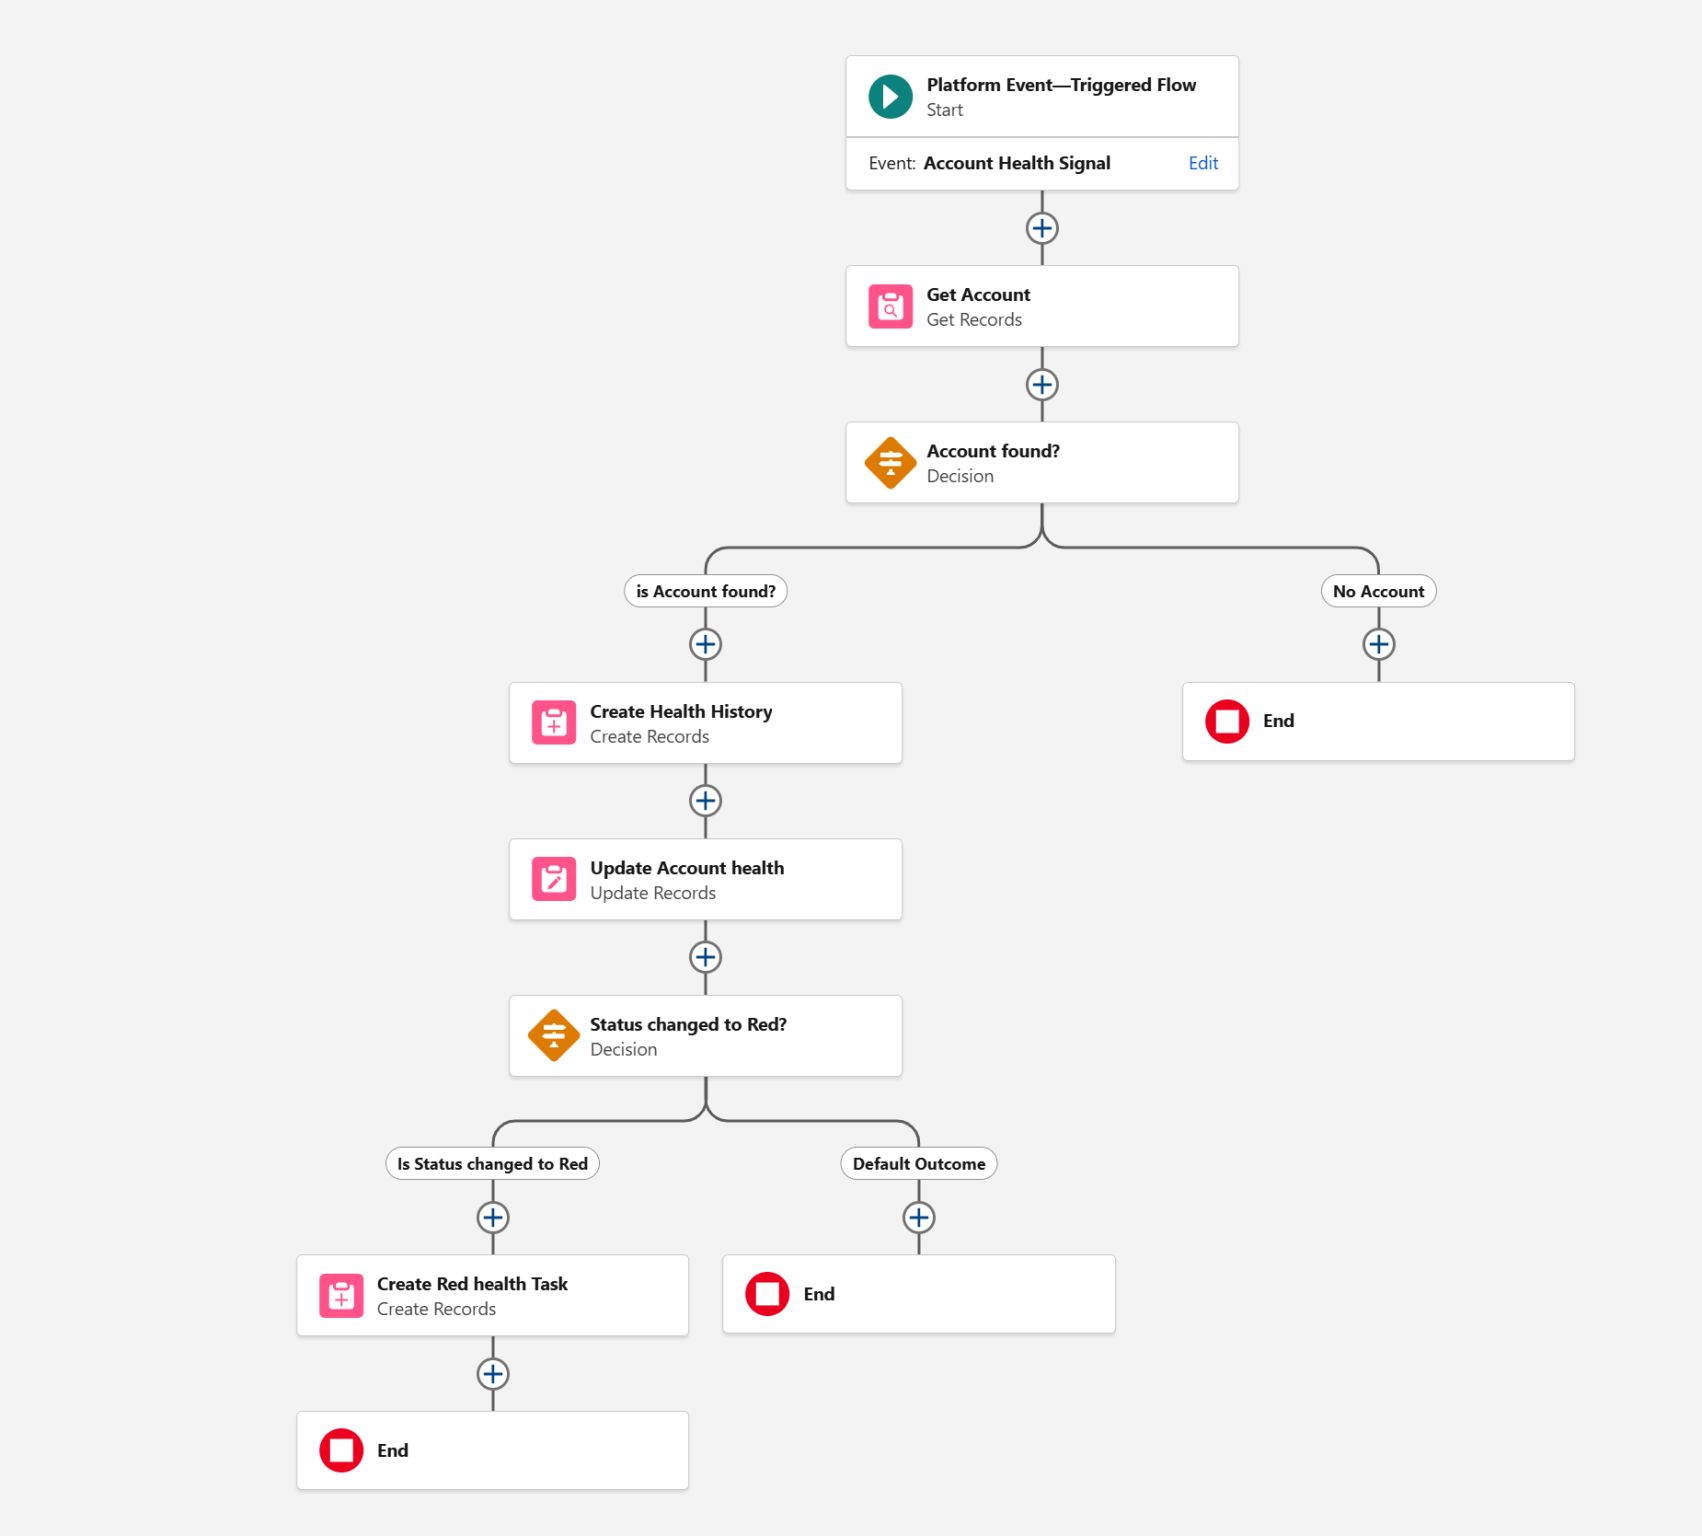Select the No Account outcome label
The height and width of the screenshot is (1536, 1702).
point(1378,591)
